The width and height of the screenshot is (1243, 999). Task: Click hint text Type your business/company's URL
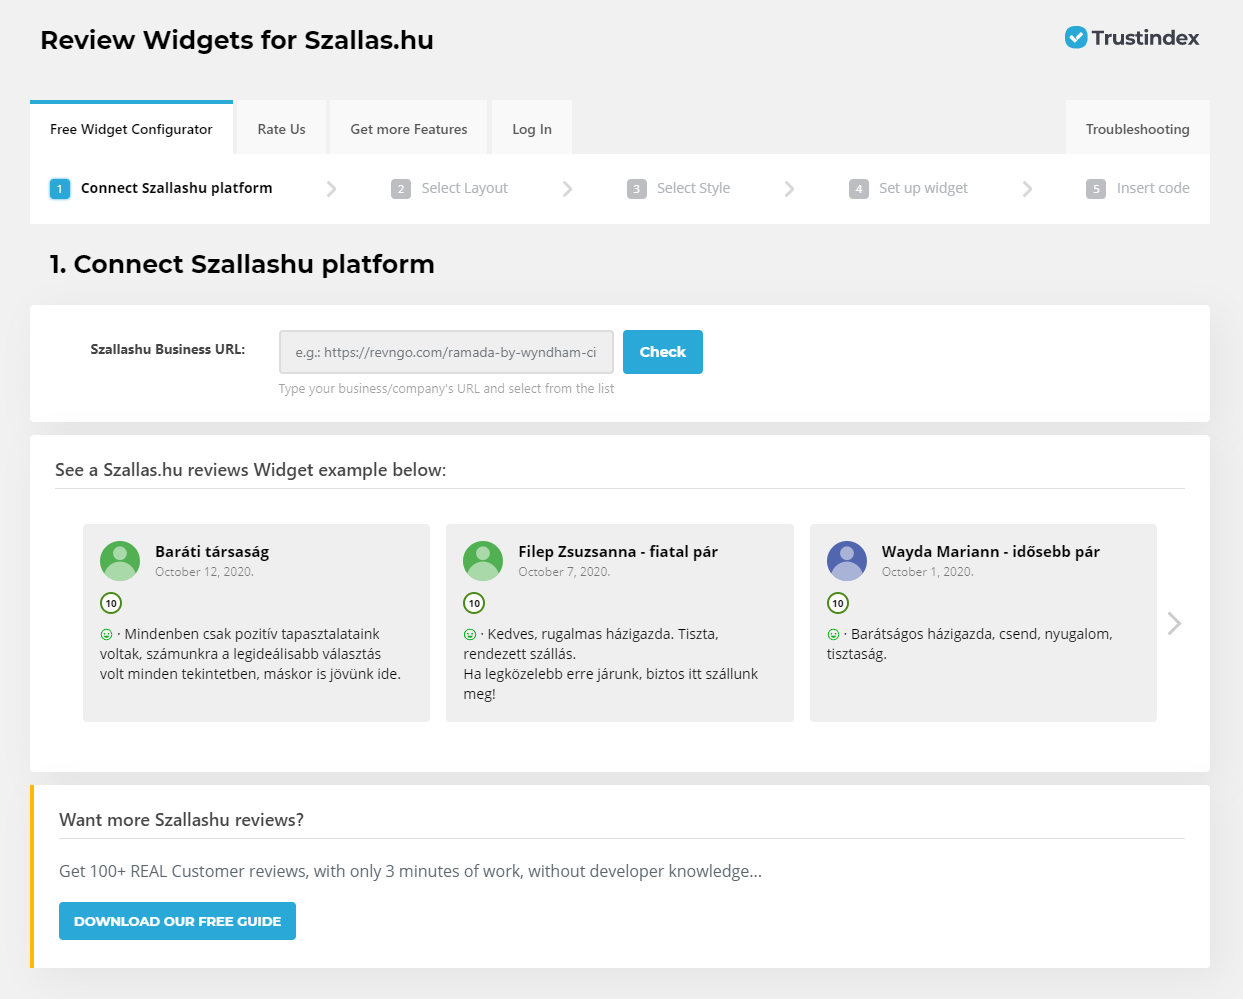point(446,389)
